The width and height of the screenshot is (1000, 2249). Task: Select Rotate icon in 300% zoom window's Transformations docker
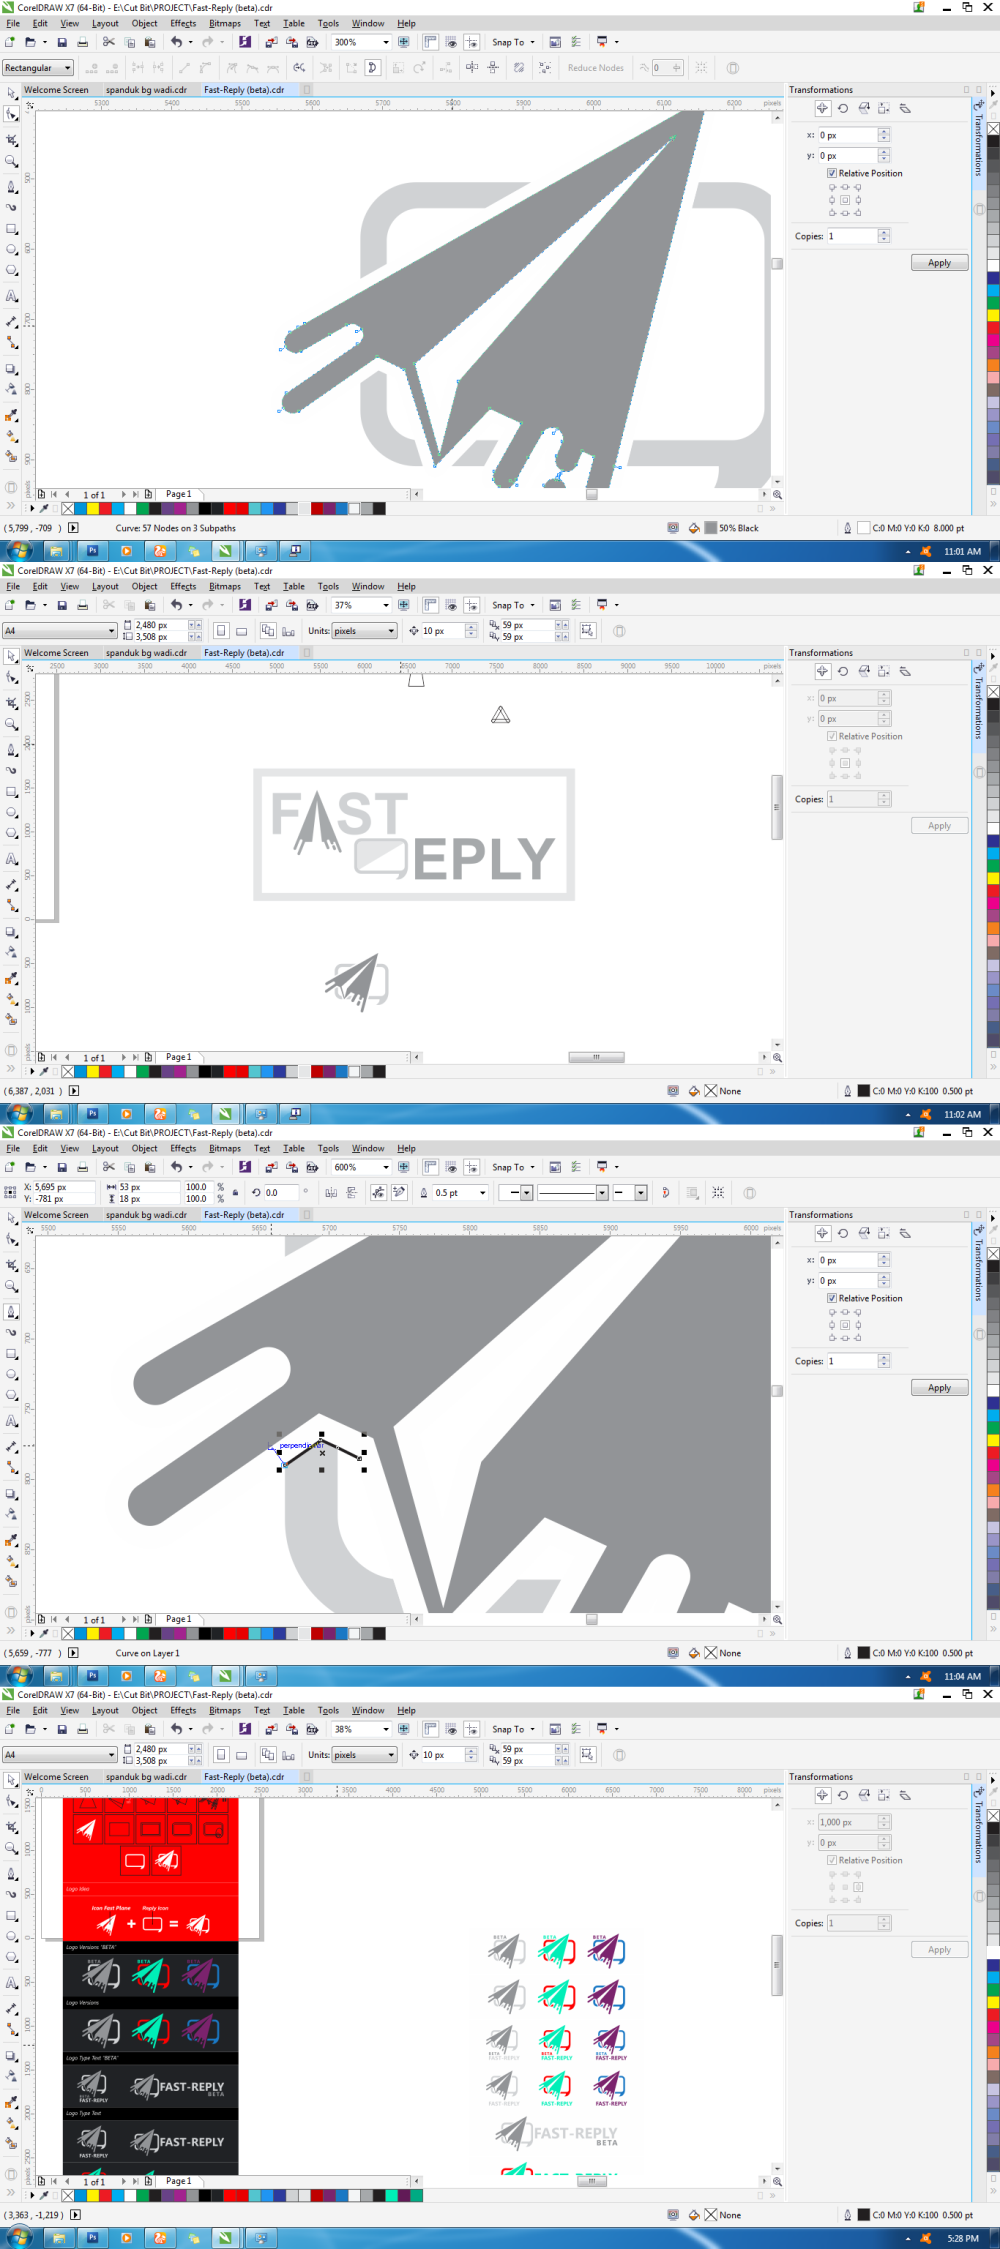tap(843, 108)
